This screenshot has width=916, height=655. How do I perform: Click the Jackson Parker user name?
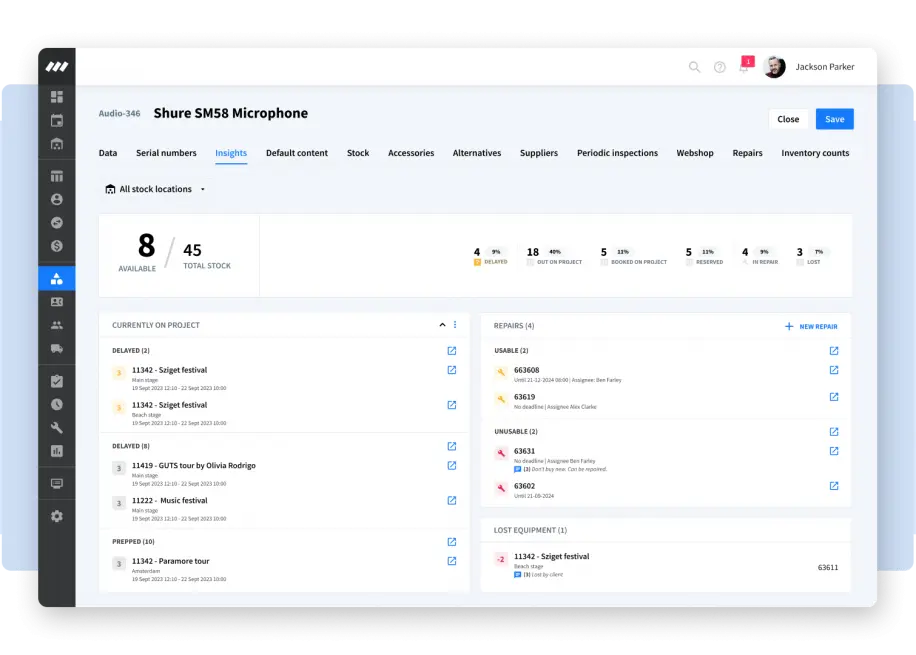[x=824, y=67]
